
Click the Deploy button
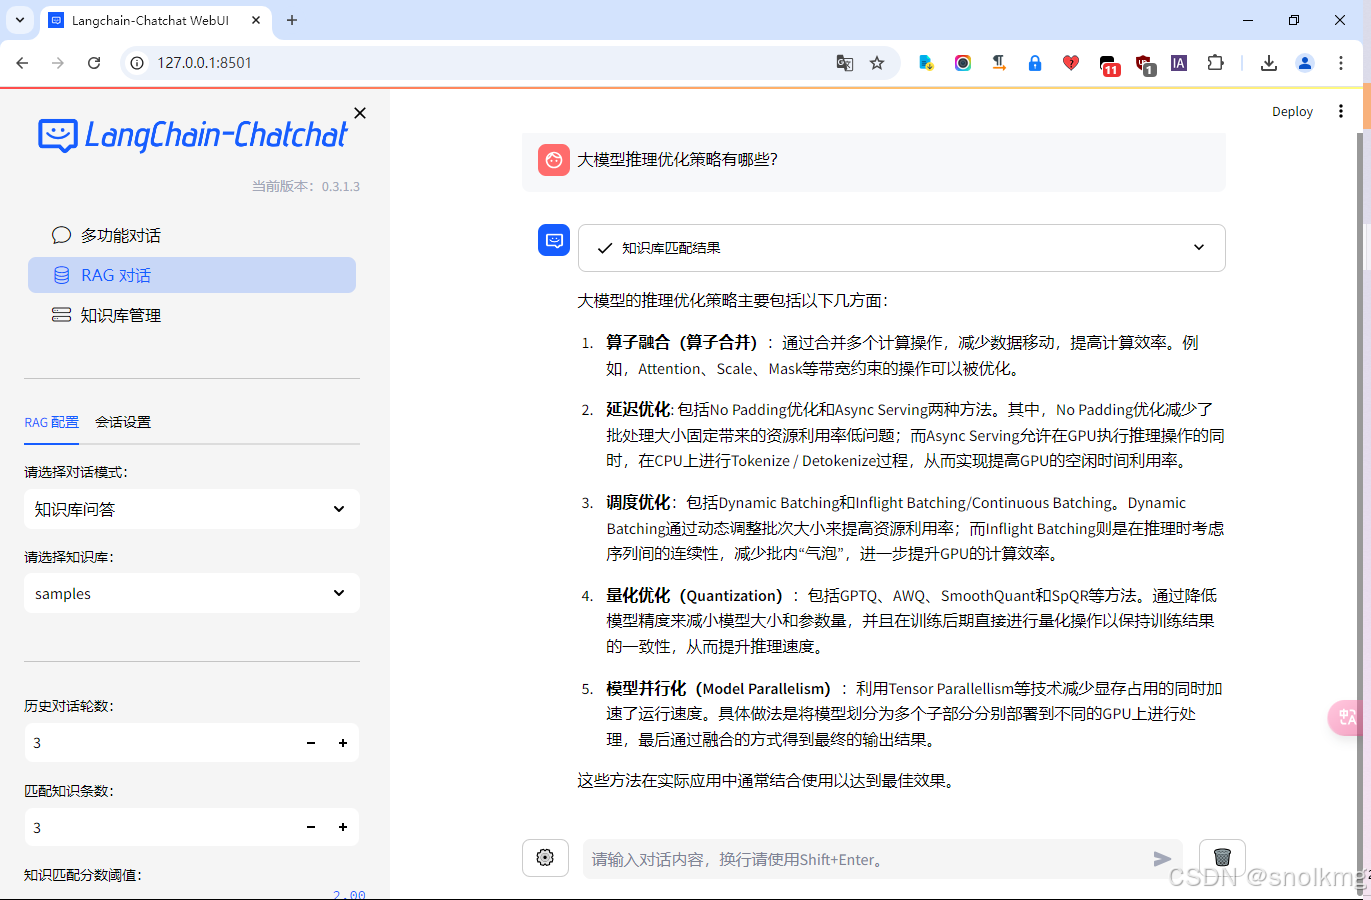point(1292,111)
